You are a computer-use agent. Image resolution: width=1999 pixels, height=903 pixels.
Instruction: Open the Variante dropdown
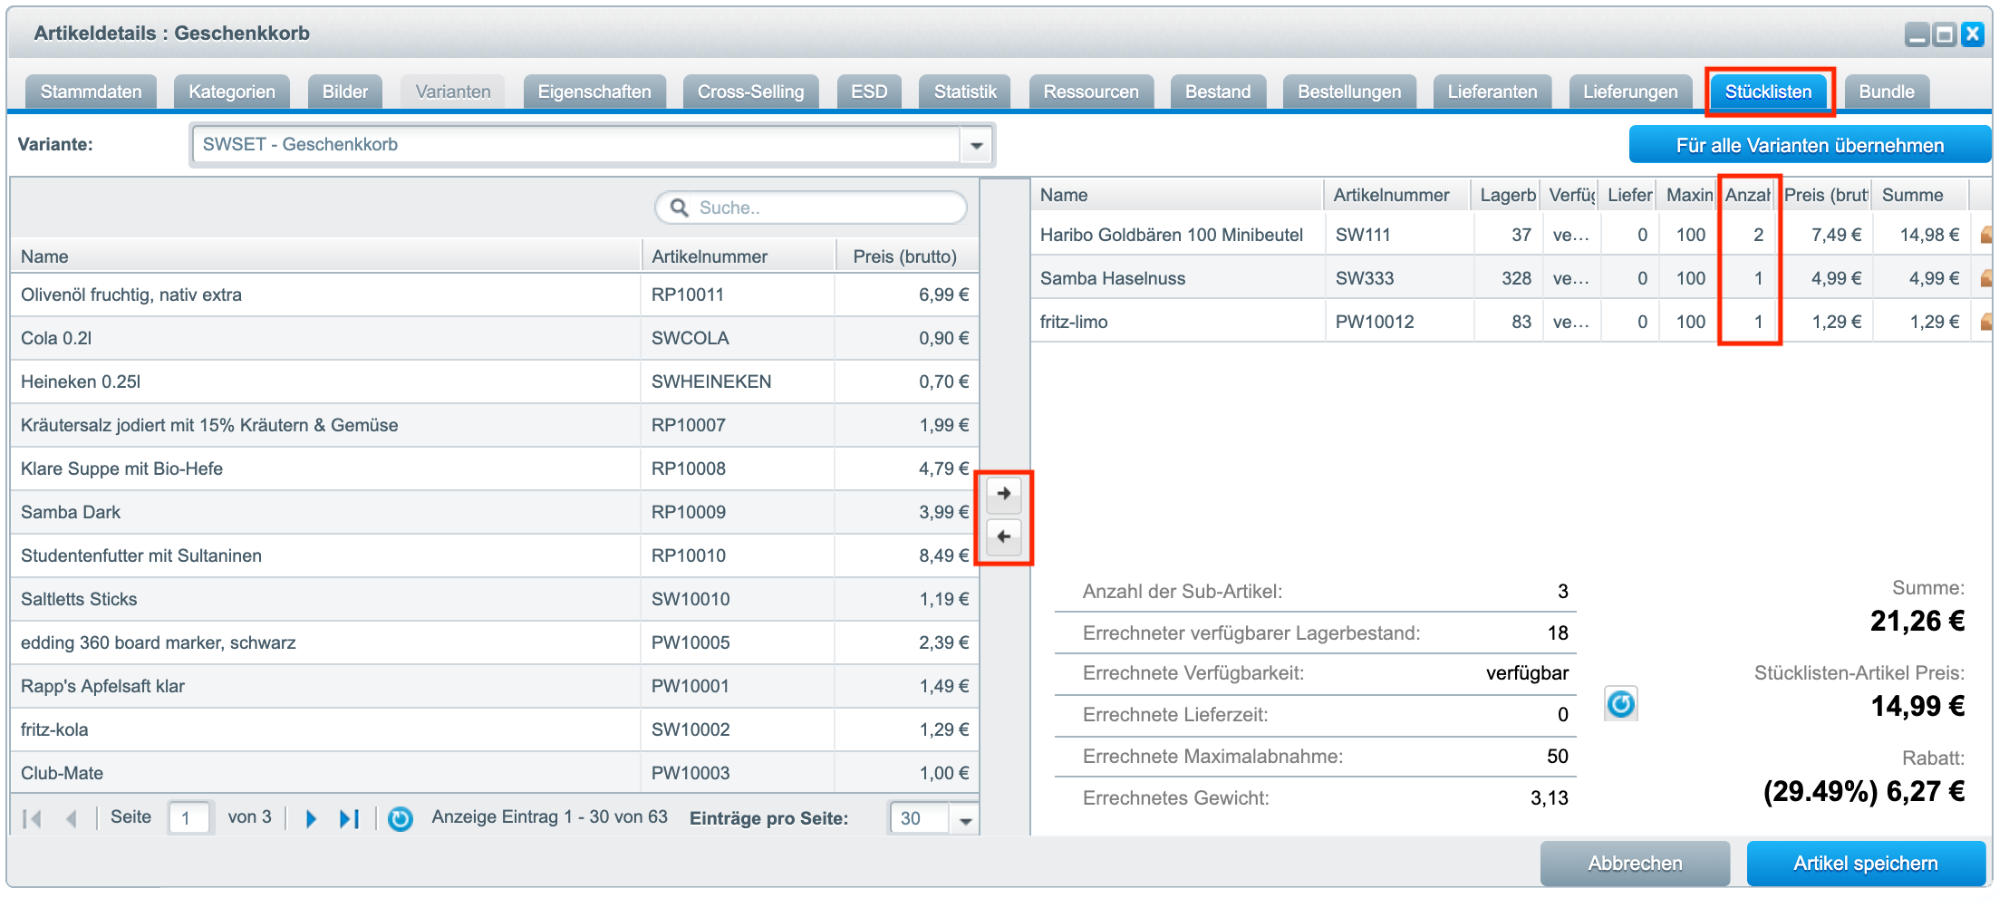(976, 146)
